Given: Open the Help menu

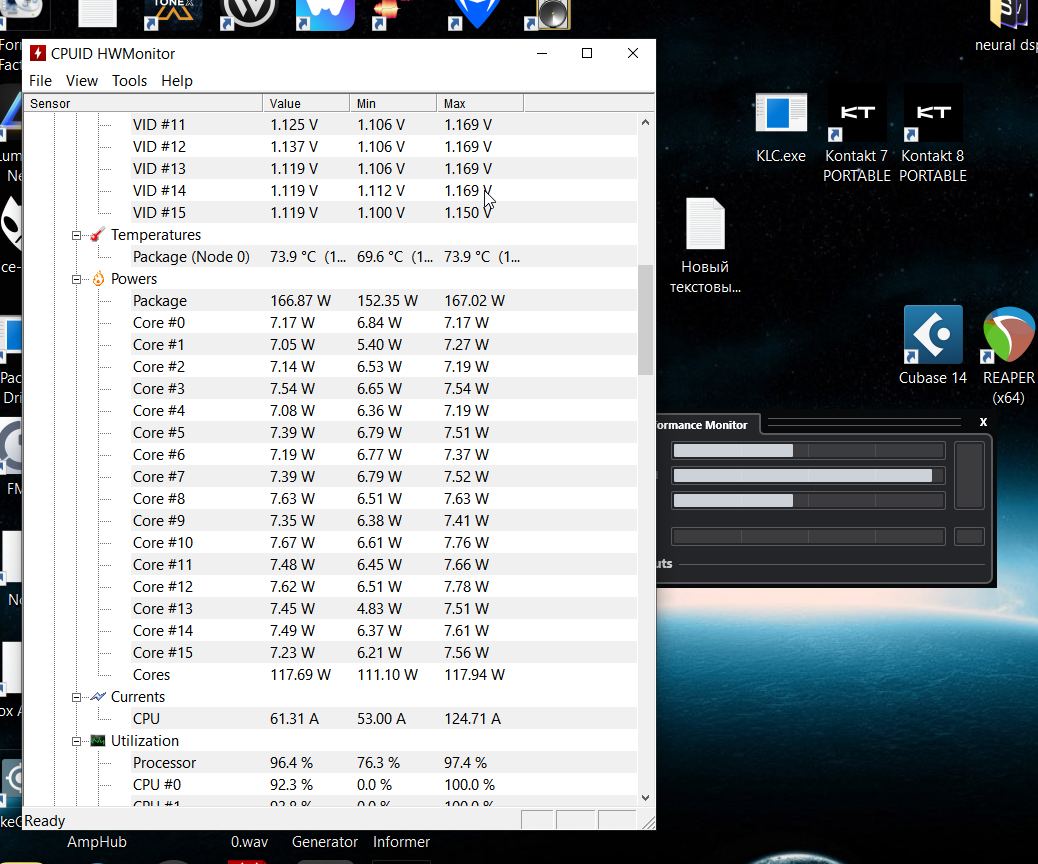Looking at the screenshot, I should click(177, 81).
